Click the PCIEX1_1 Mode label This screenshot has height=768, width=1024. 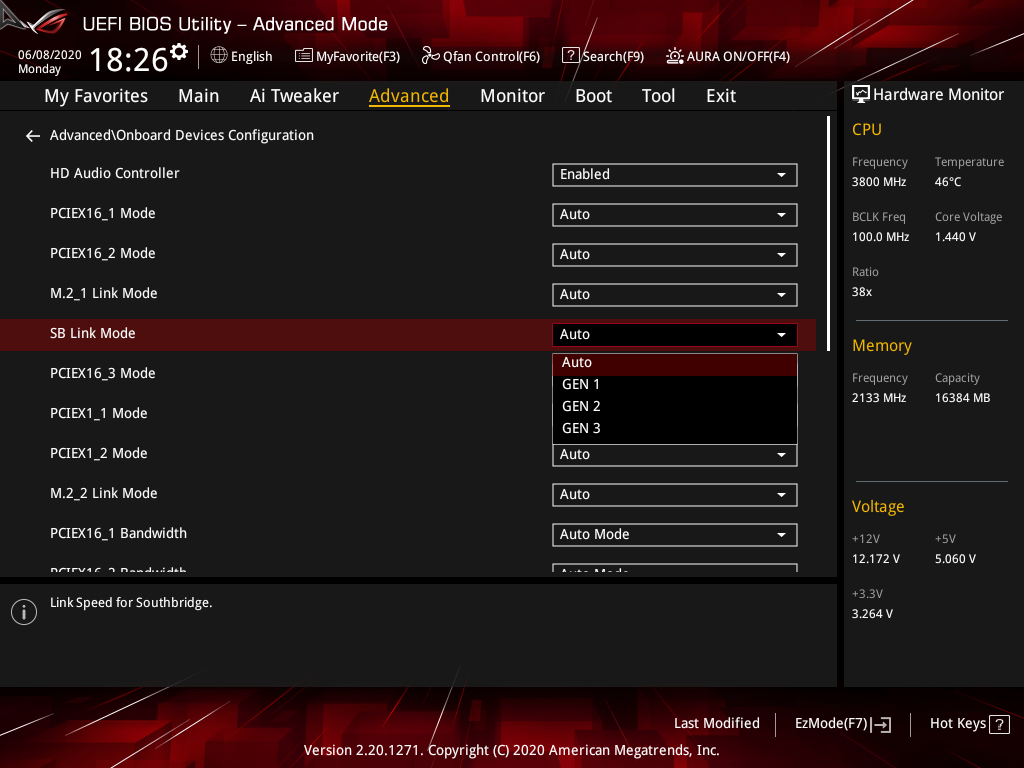[99, 413]
